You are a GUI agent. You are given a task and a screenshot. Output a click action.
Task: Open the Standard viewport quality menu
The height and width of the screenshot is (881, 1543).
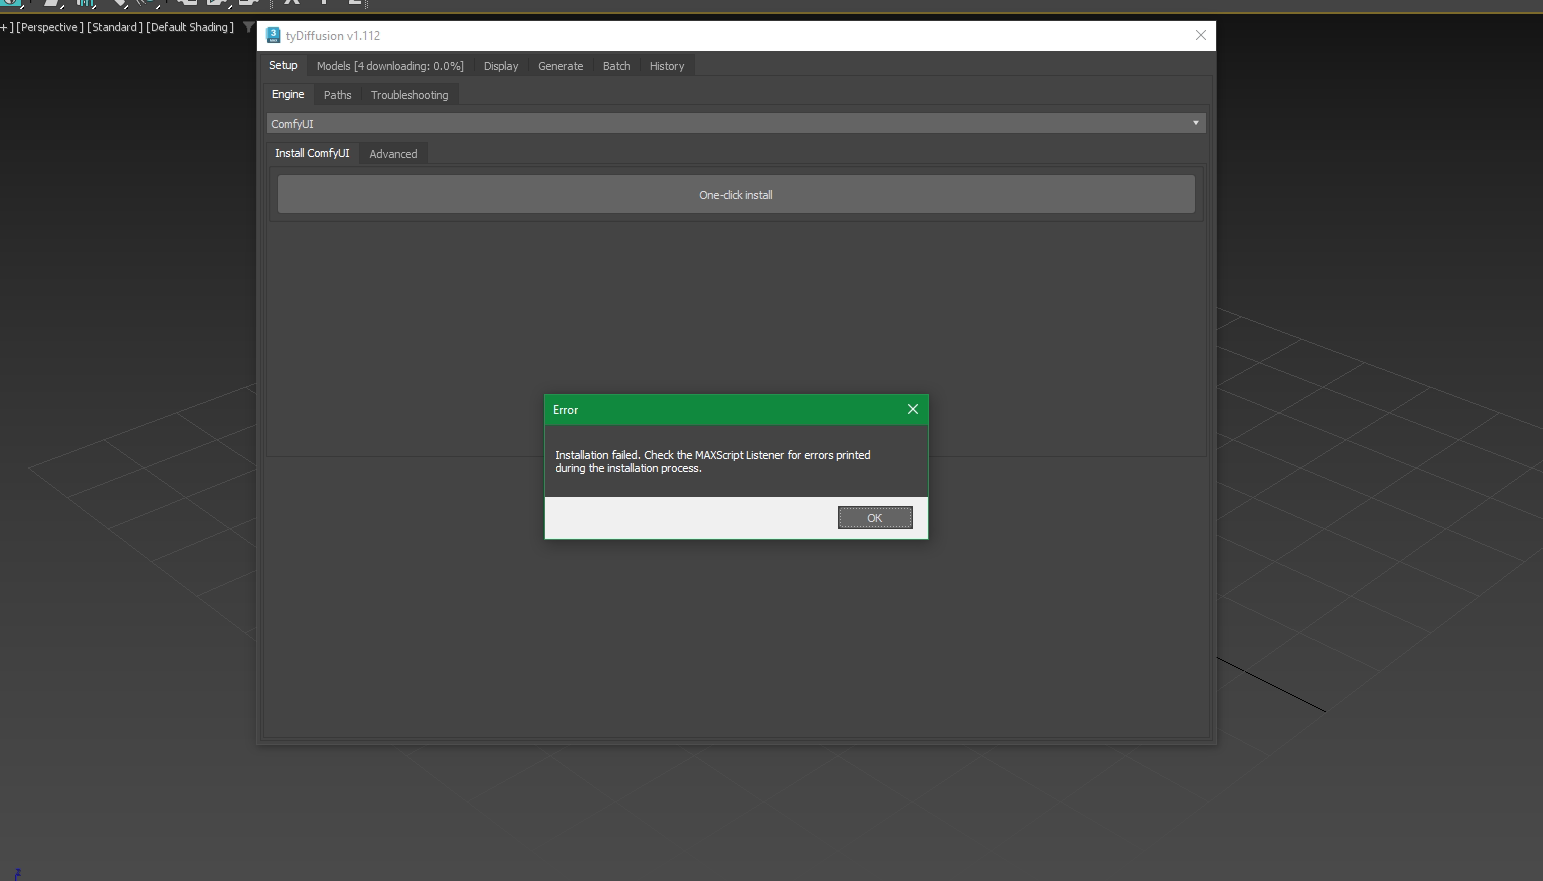114,27
